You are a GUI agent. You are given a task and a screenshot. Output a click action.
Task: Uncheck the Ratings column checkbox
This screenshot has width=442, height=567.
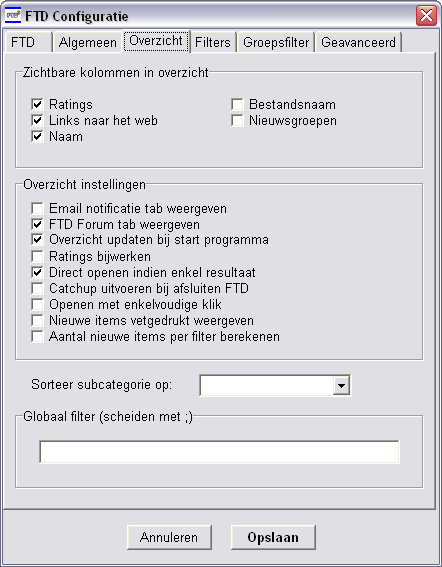pos(37,105)
